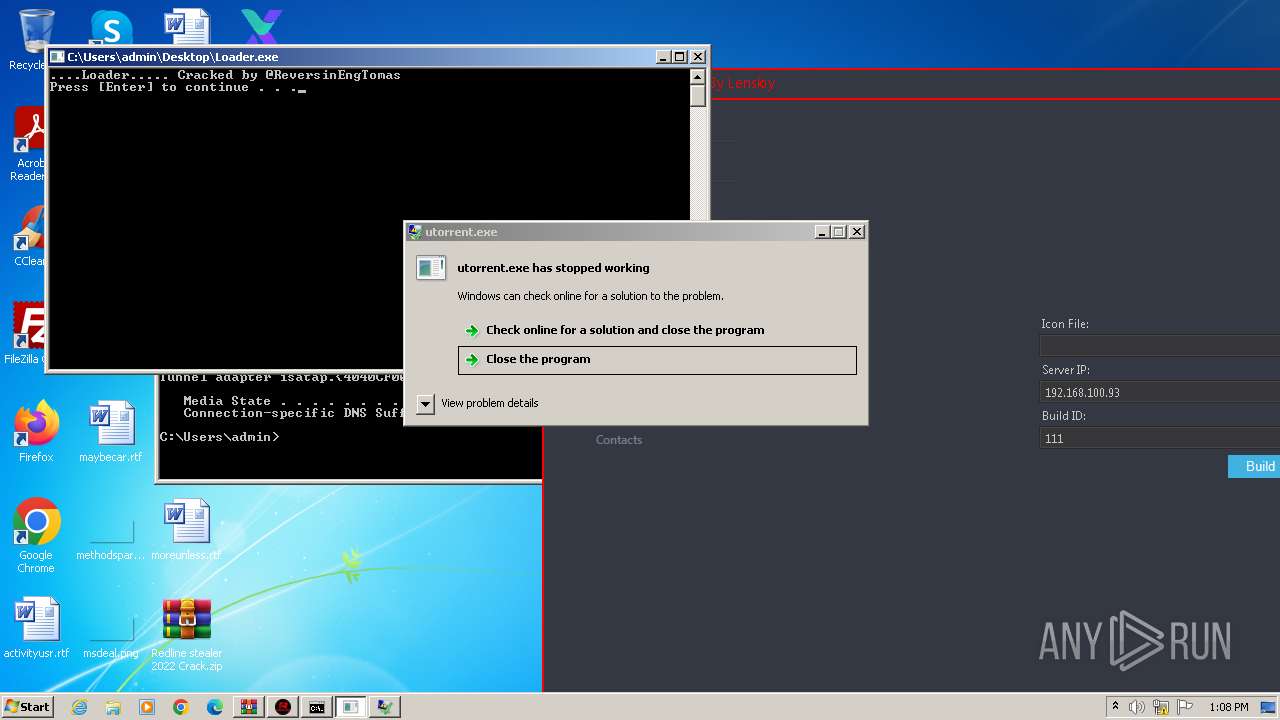Show hidden system tray icons
Image resolution: width=1280 pixels, height=720 pixels.
[1116, 707]
